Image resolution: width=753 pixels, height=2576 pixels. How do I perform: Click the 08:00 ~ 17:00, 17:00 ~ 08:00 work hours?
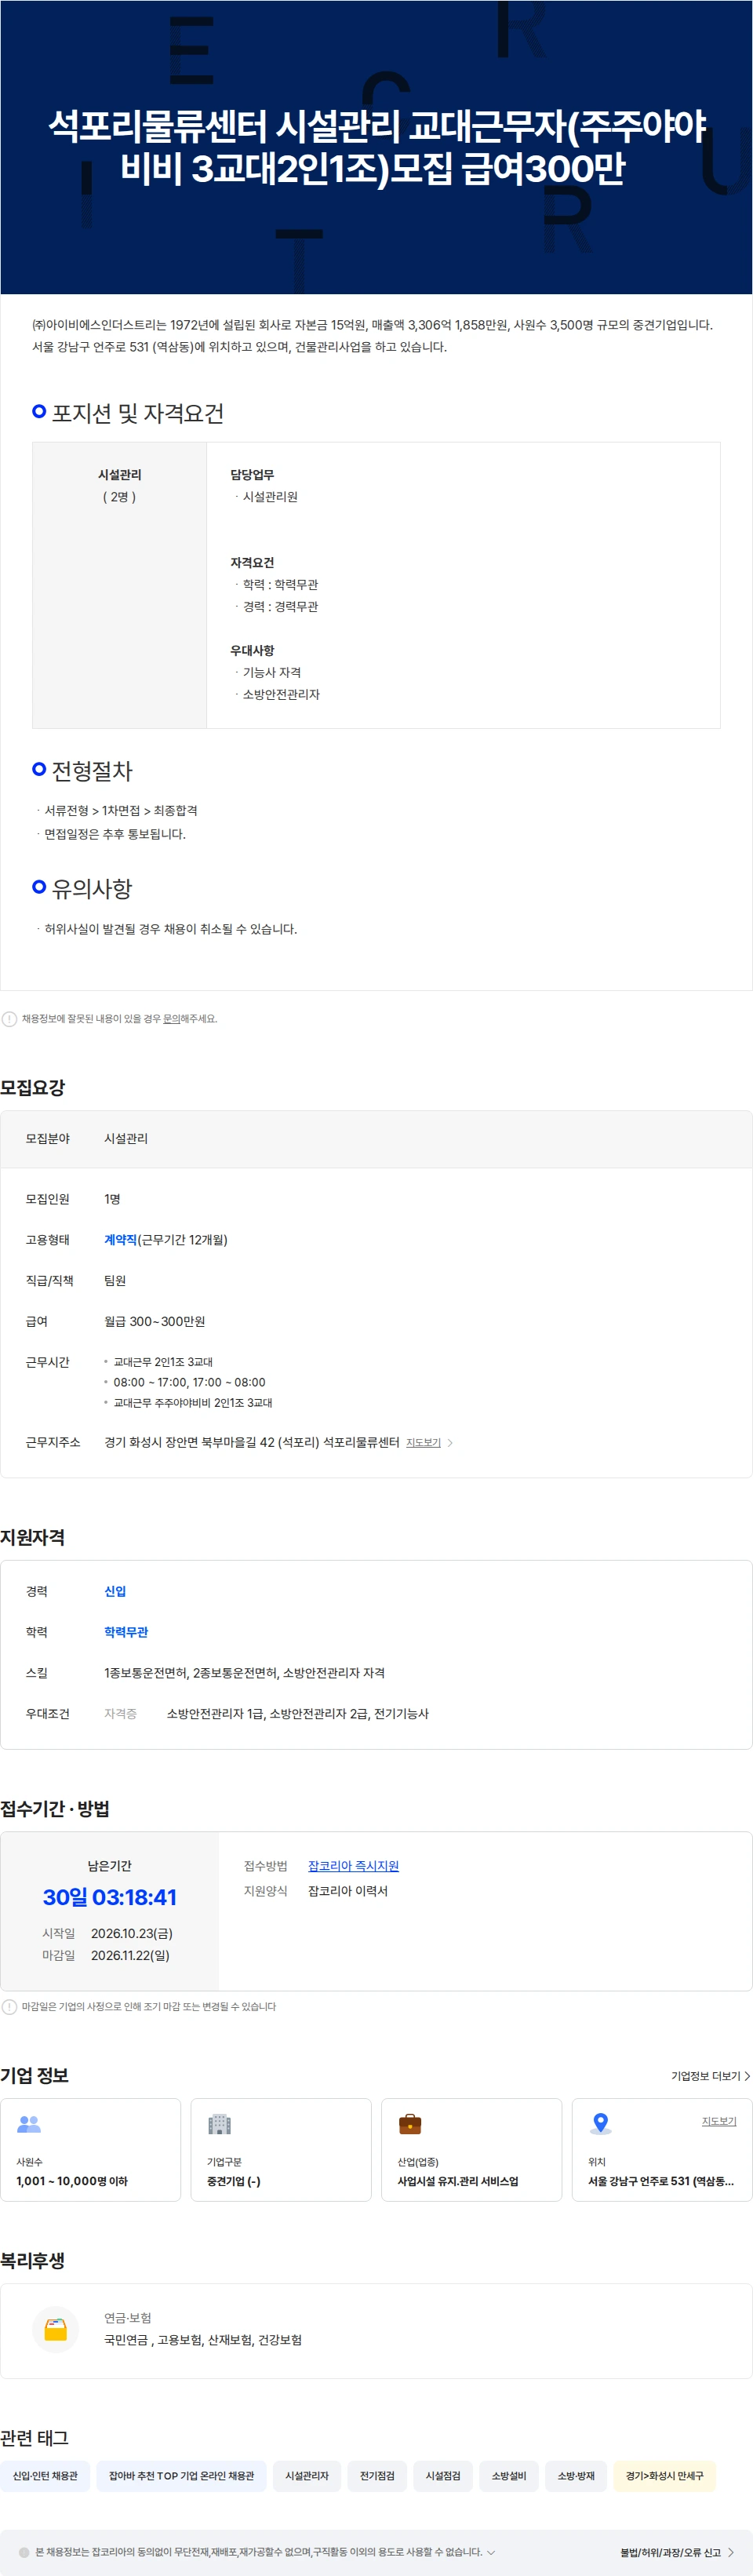[189, 1382]
